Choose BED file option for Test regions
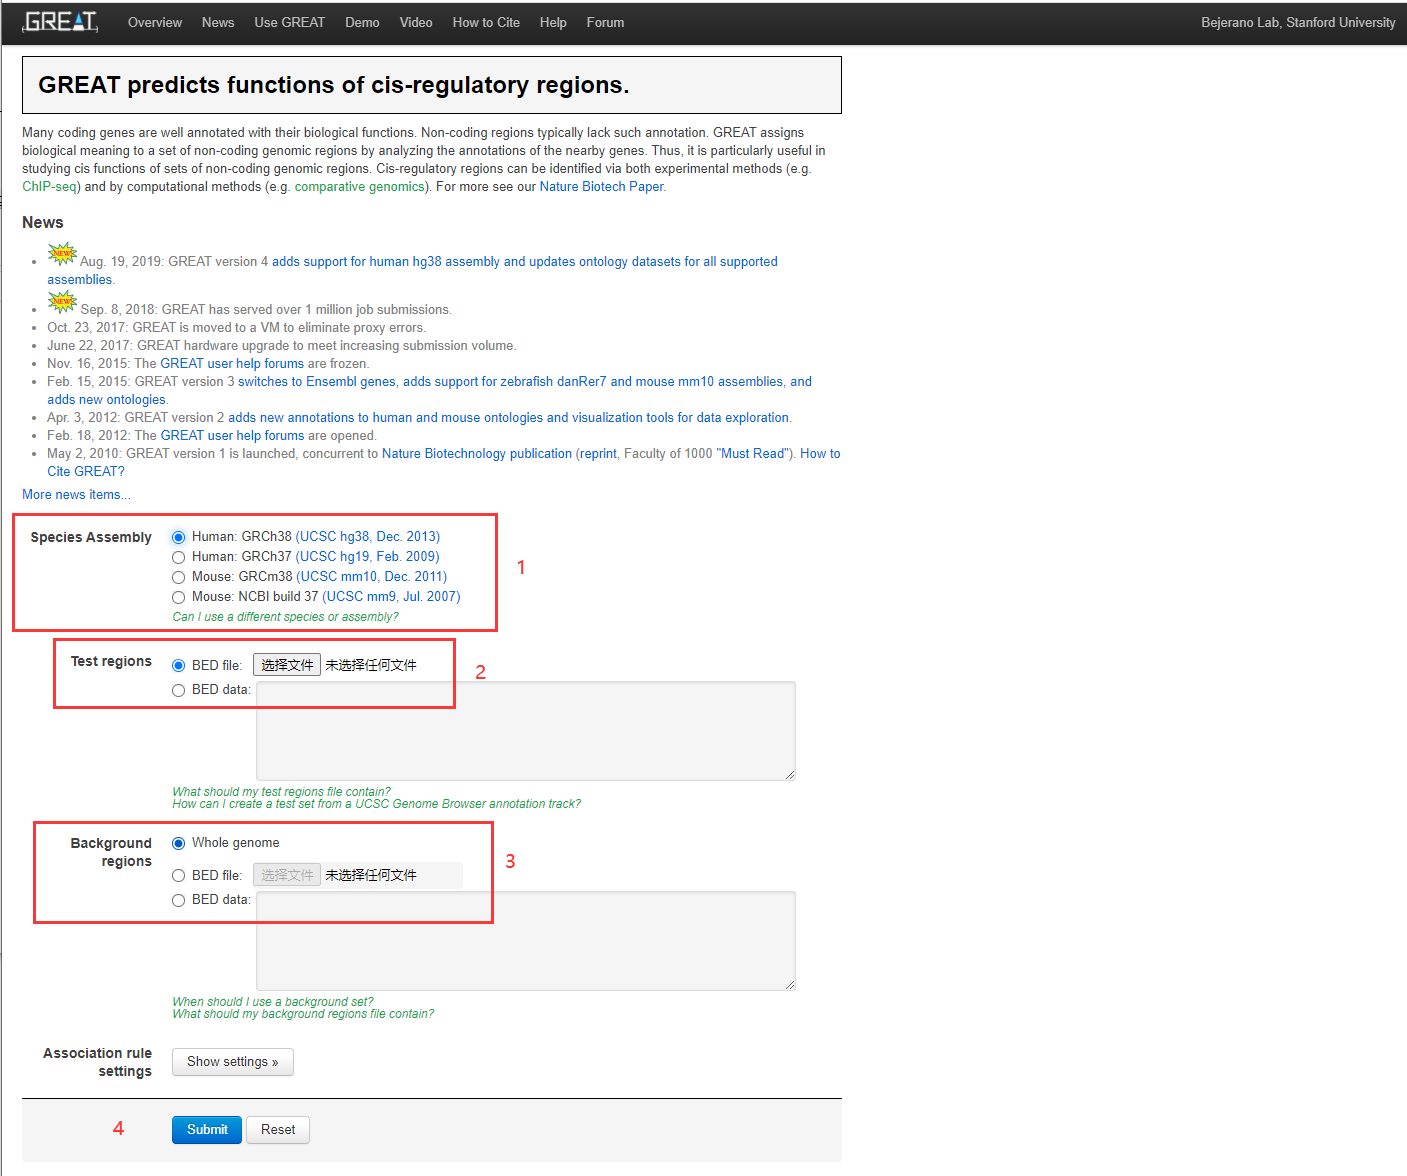The image size is (1407, 1176). [x=178, y=665]
